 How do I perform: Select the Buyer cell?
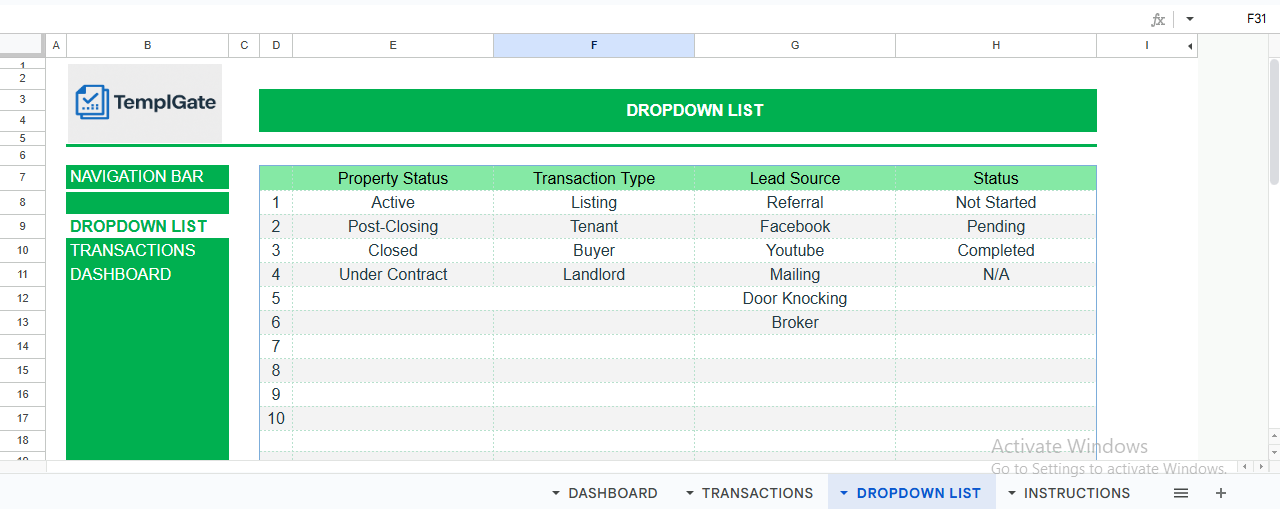tap(594, 250)
